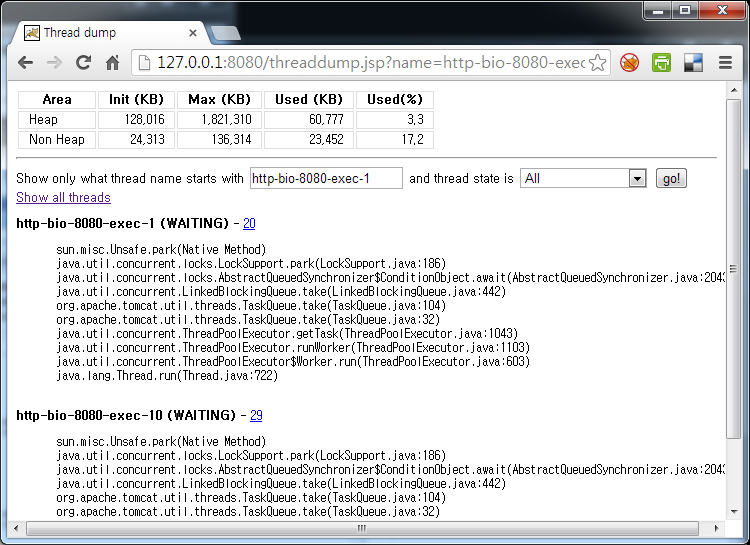Click the vertical scrollbar down arrow

click(x=733, y=509)
